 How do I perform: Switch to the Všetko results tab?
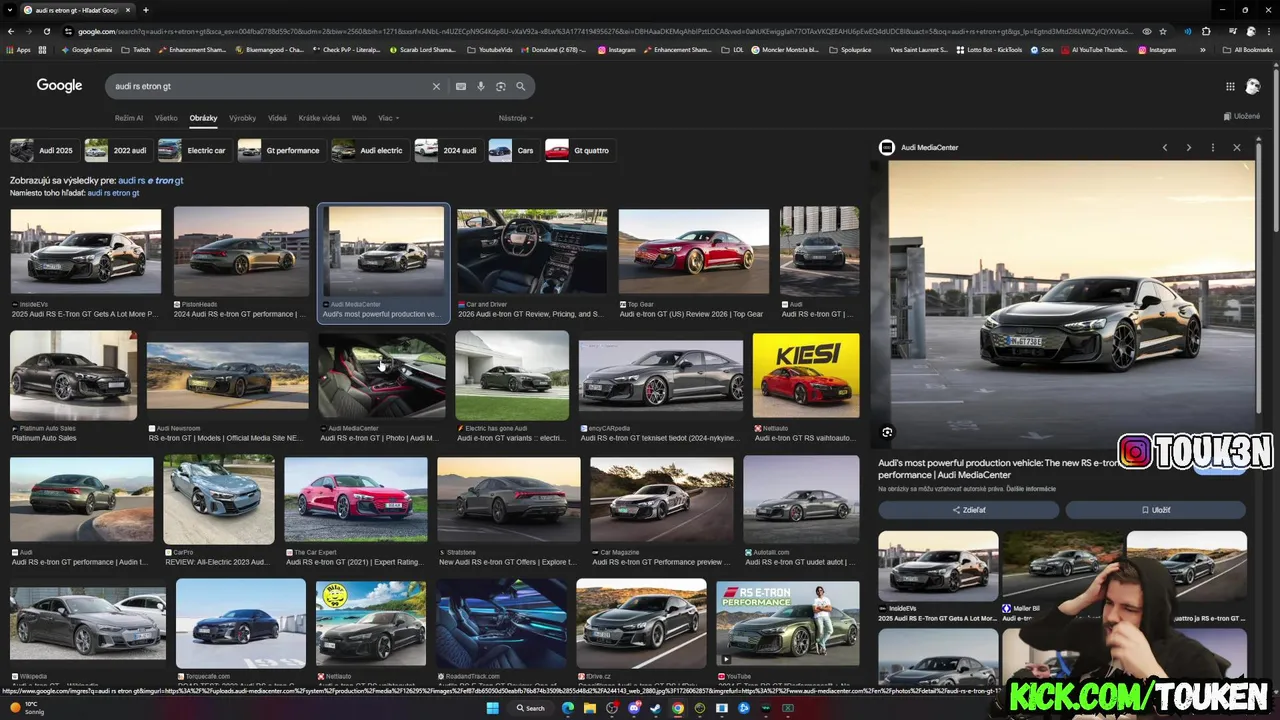click(166, 118)
